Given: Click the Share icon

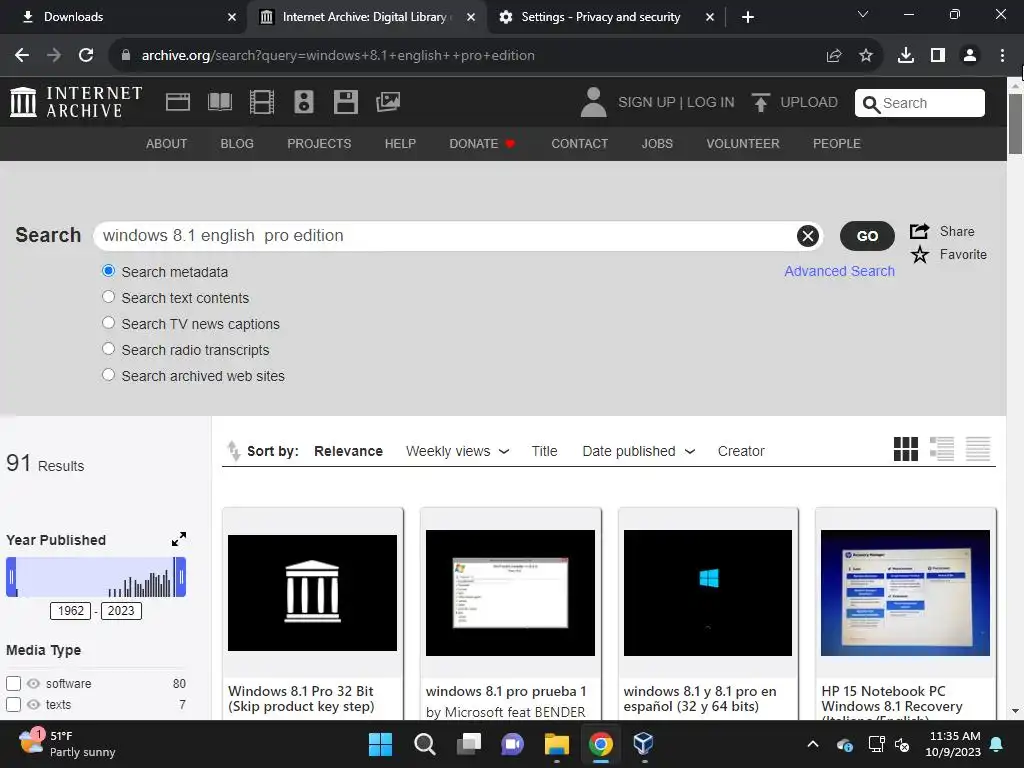Looking at the screenshot, I should (x=920, y=231).
